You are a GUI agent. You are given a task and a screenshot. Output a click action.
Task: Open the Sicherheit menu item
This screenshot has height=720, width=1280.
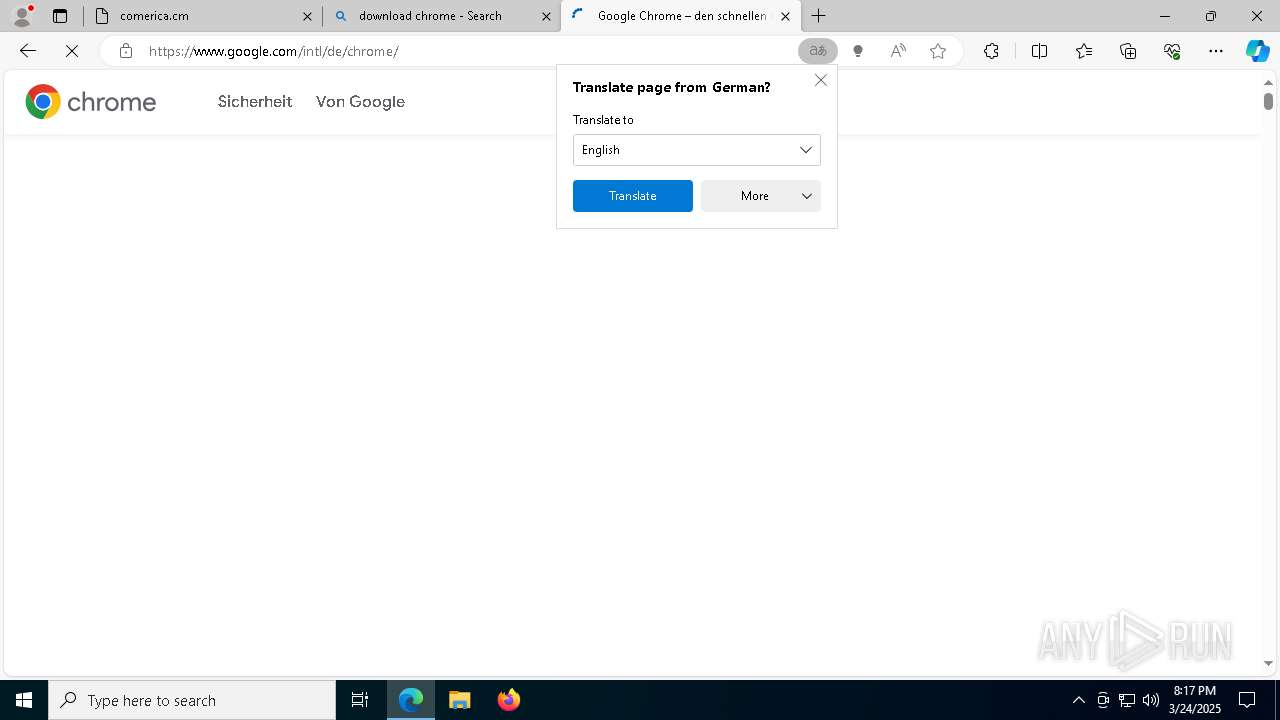click(x=255, y=102)
